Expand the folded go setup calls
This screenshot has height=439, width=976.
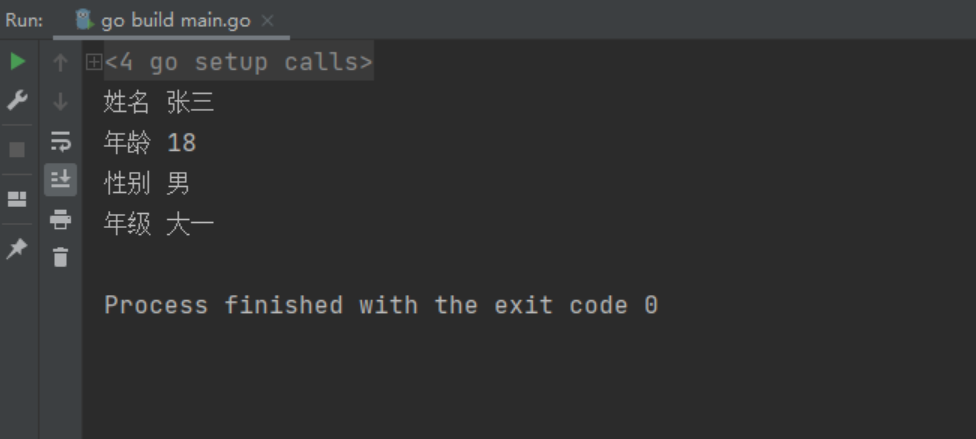click(x=94, y=62)
